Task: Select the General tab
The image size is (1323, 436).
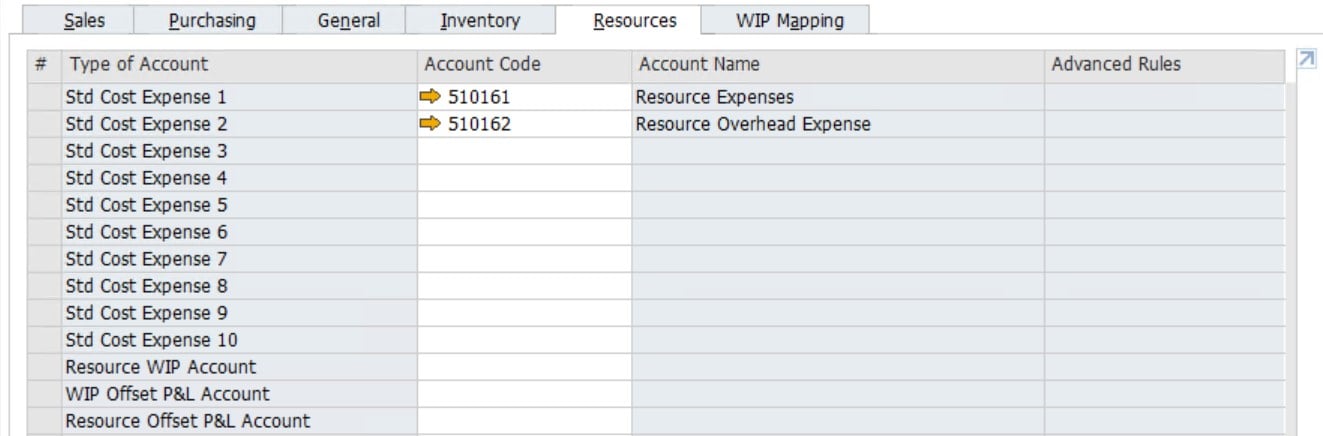Action: pyautogui.click(x=349, y=20)
